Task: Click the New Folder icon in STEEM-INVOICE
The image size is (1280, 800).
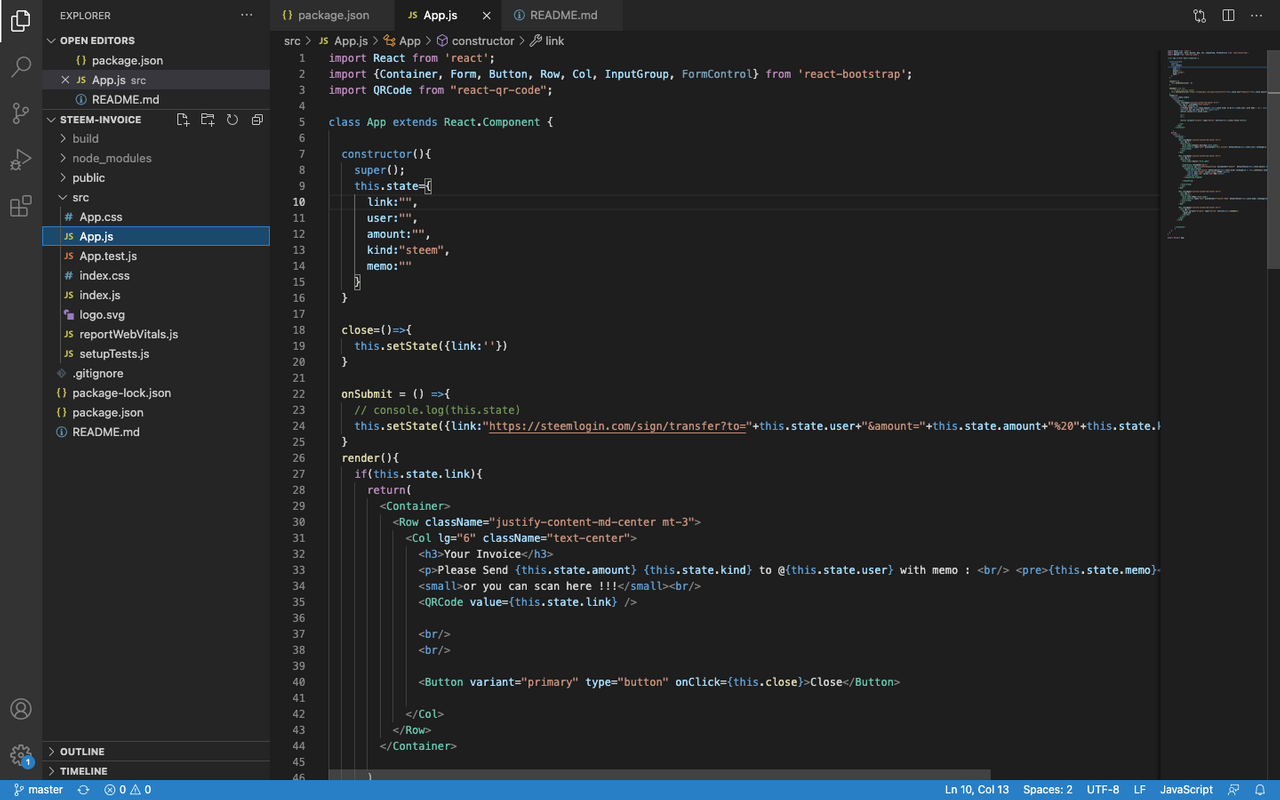Action: 207,119
